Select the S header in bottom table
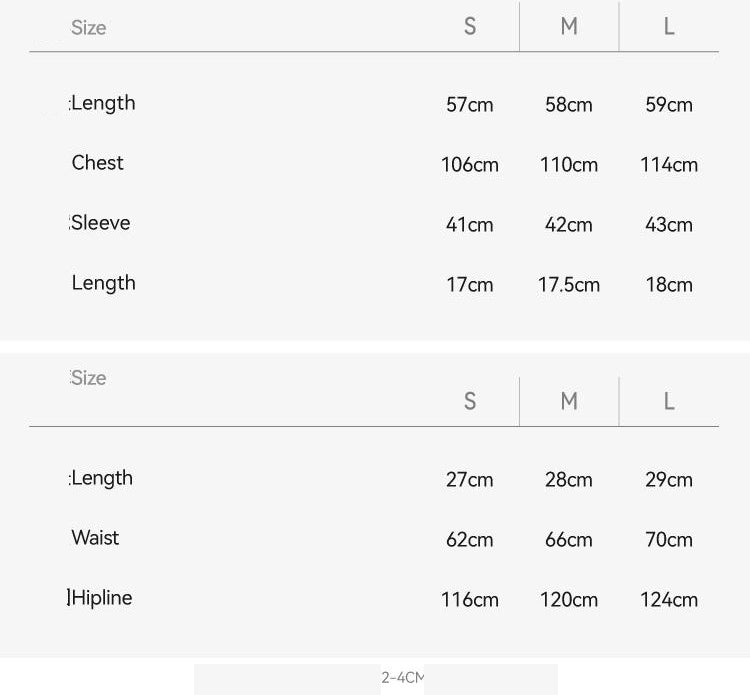Viewport: 750px width, 695px height. click(470, 401)
